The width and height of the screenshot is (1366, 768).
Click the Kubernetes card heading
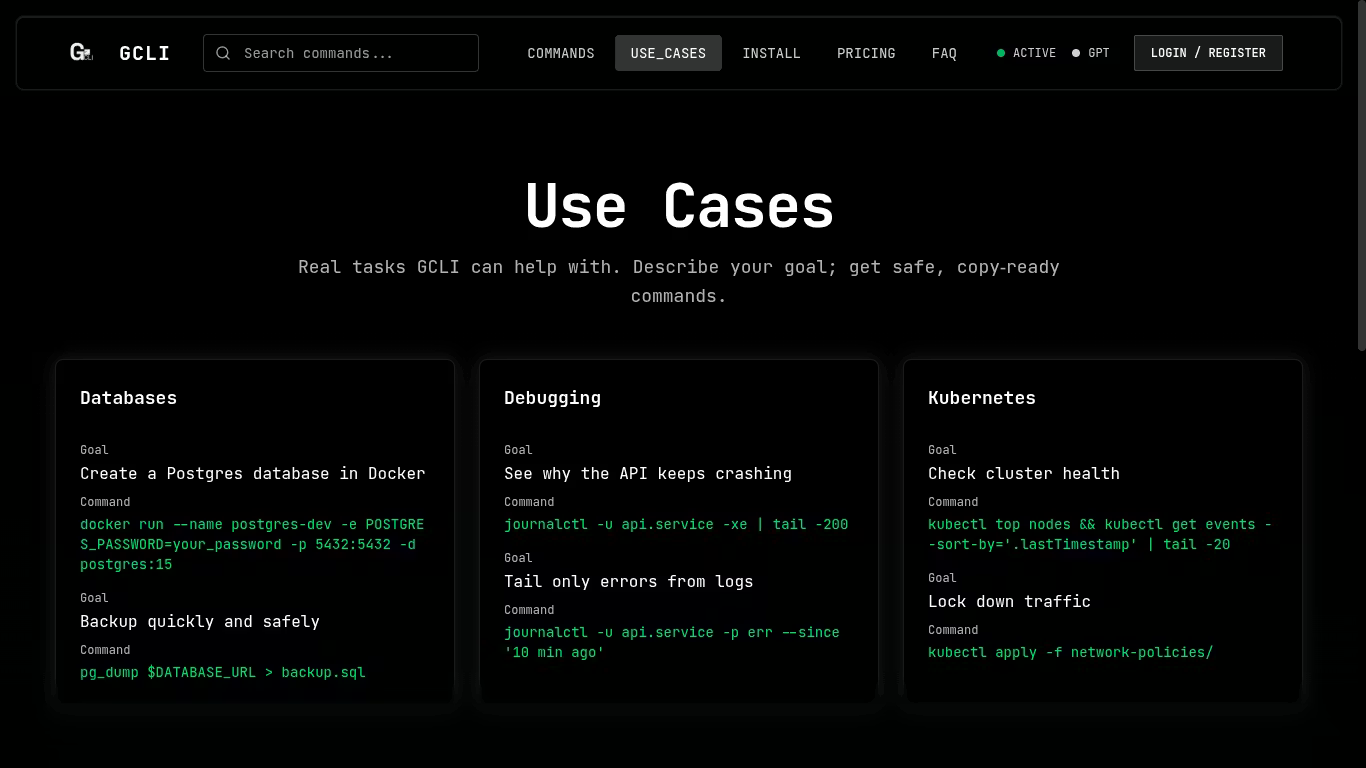[982, 398]
